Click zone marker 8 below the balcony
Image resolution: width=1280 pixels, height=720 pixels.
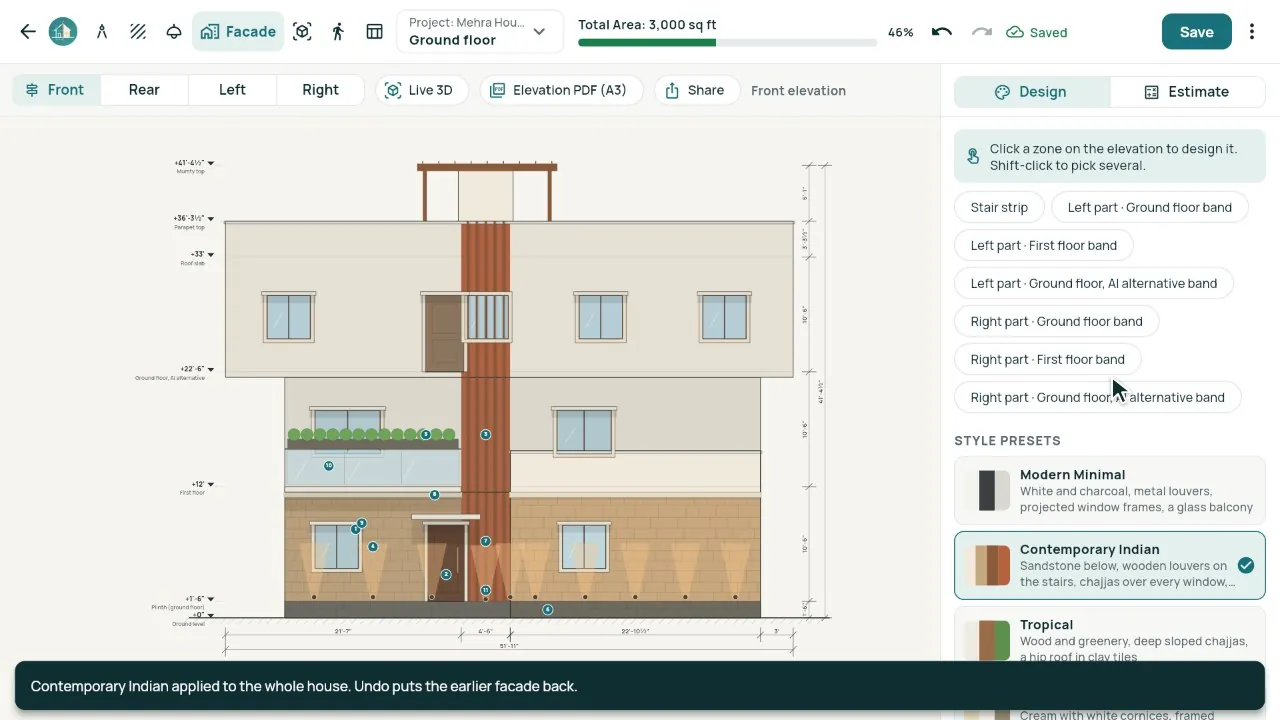click(434, 495)
